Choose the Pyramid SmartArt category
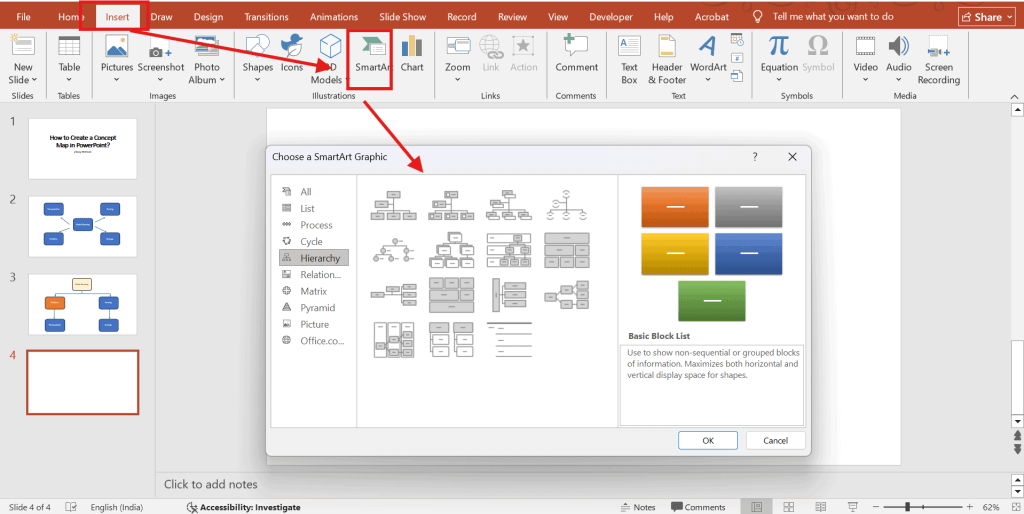The image size is (1024, 514). (x=317, y=308)
